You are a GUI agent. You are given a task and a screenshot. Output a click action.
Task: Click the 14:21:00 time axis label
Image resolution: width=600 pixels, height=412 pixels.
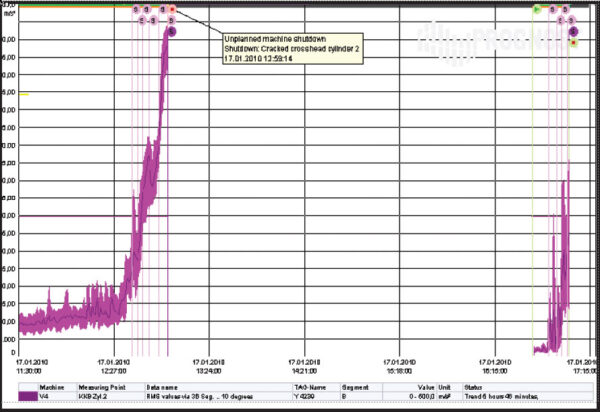point(303,365)
